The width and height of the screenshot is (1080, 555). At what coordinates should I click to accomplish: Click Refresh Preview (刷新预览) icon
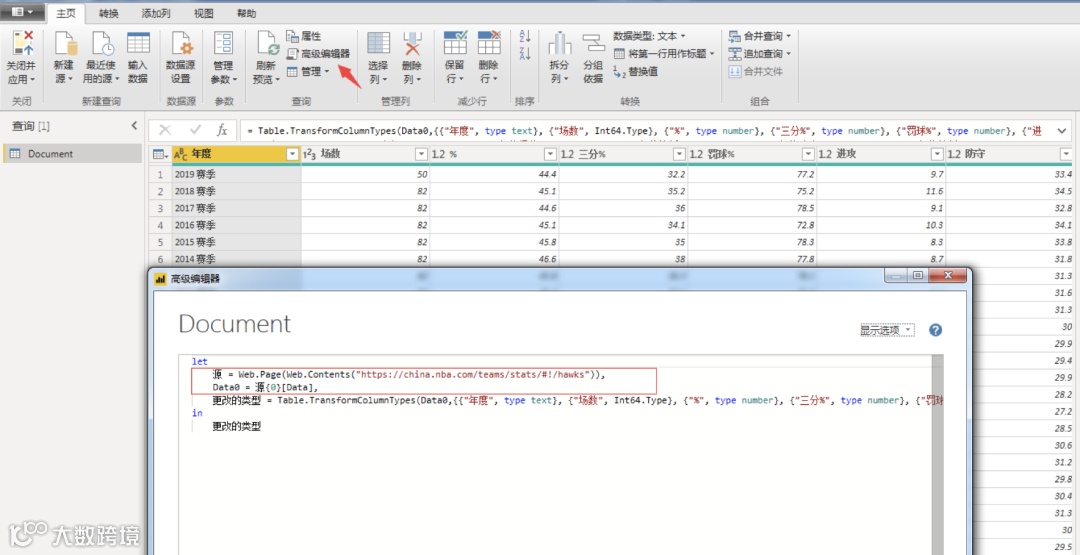coord(267,45)
